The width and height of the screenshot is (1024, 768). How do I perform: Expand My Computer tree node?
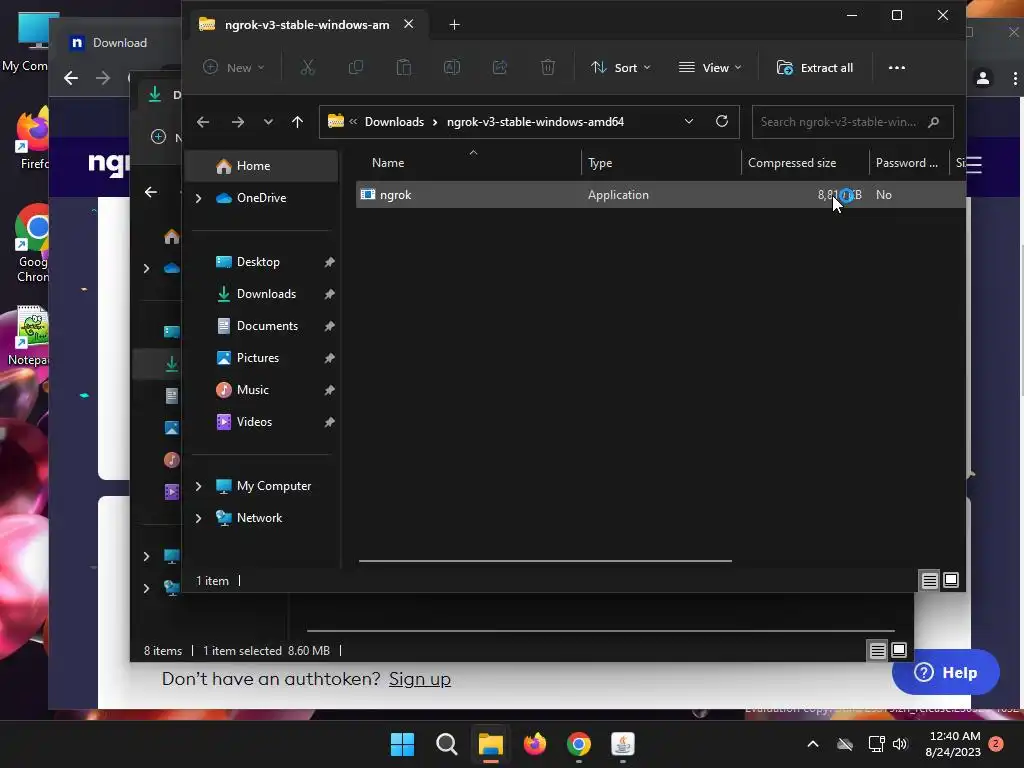pos(199,486)
